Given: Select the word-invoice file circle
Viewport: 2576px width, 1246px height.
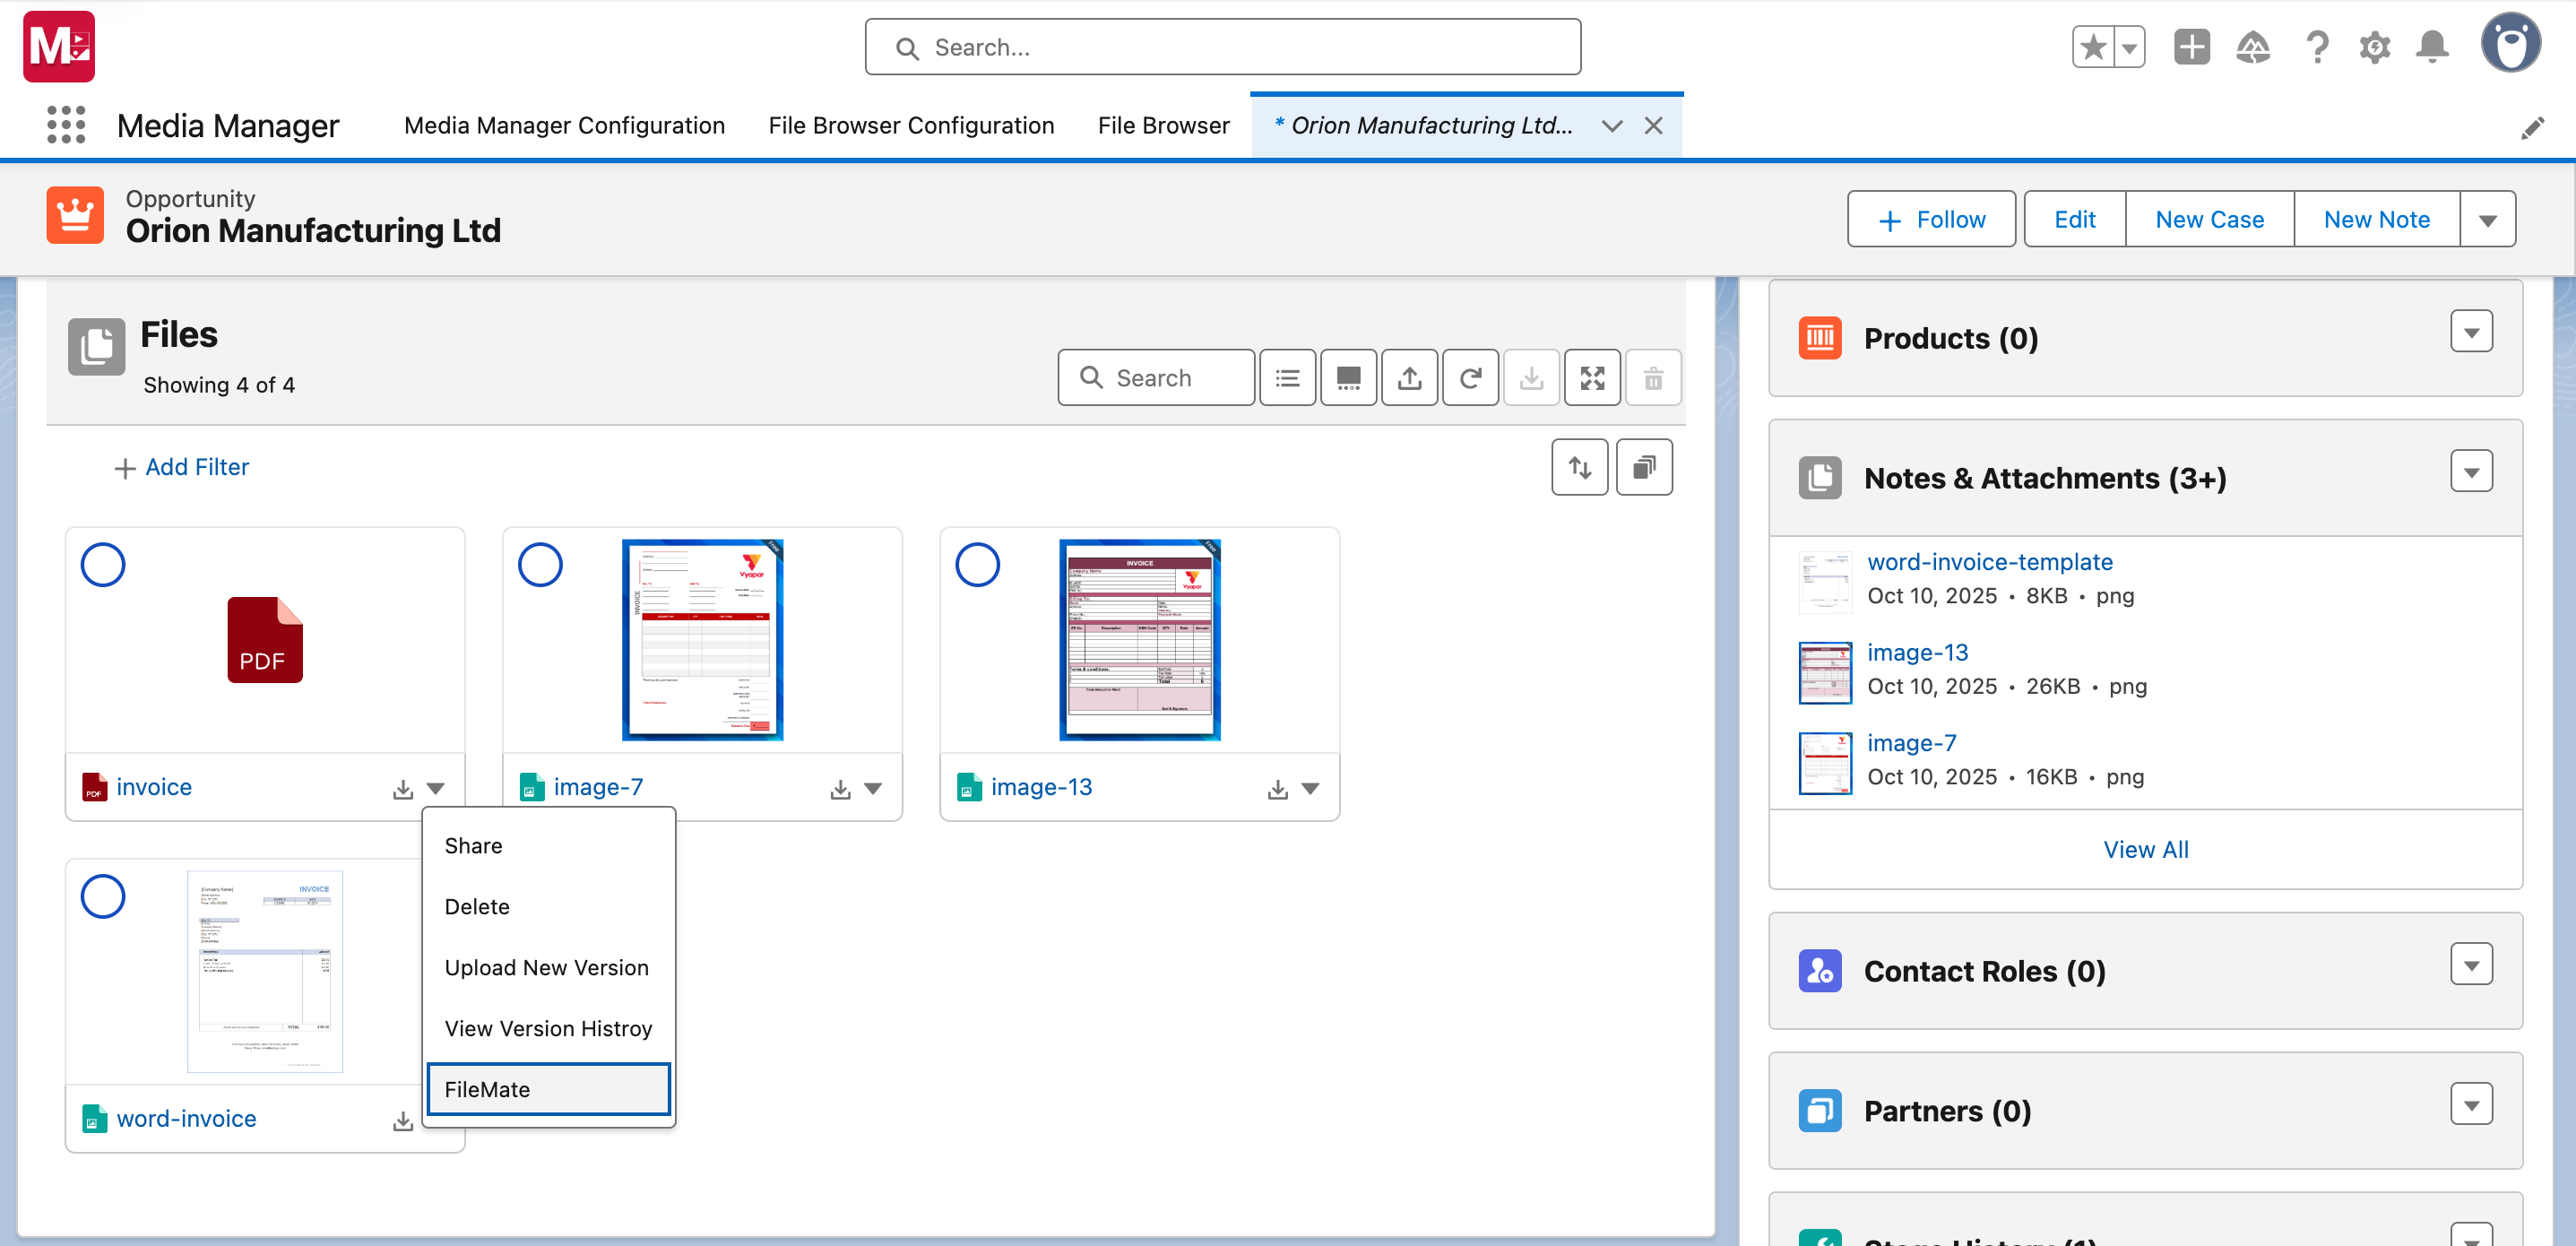Looking at the screenshot, I should [103, 896].
